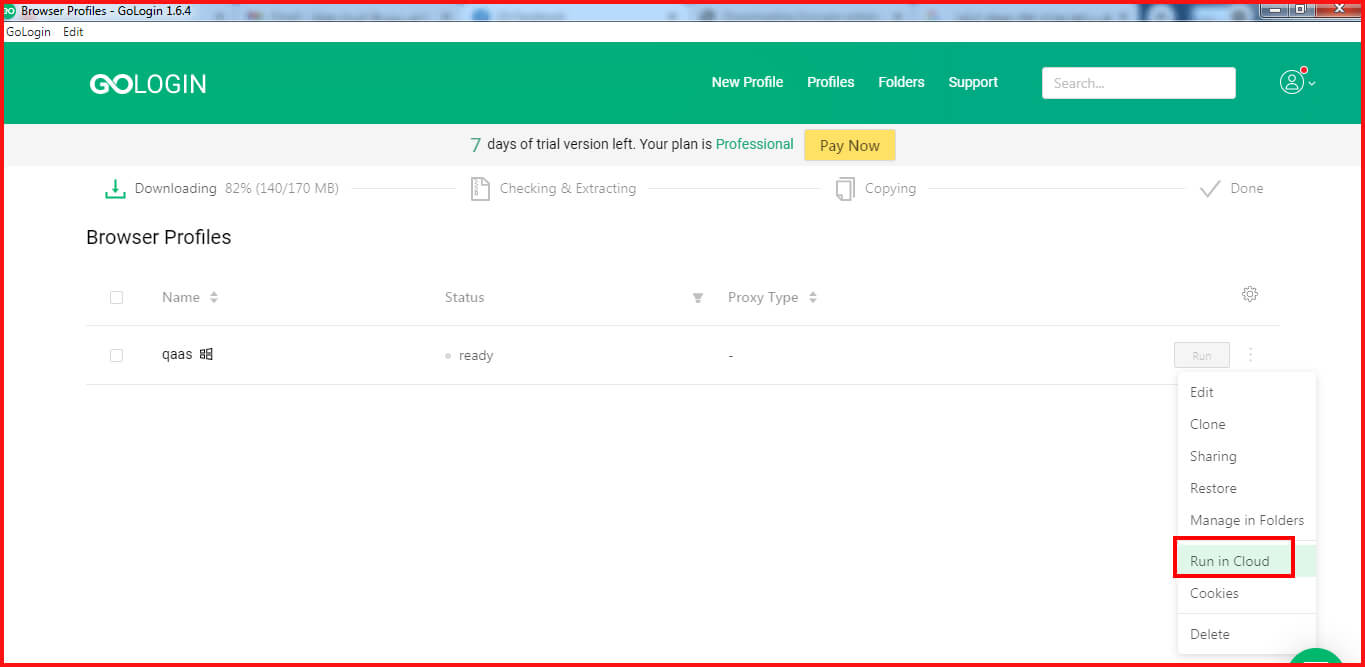Viewport: 1365px width, 667px height.
Task: Choose Delete from context menu
Action: pos(1247,634)
